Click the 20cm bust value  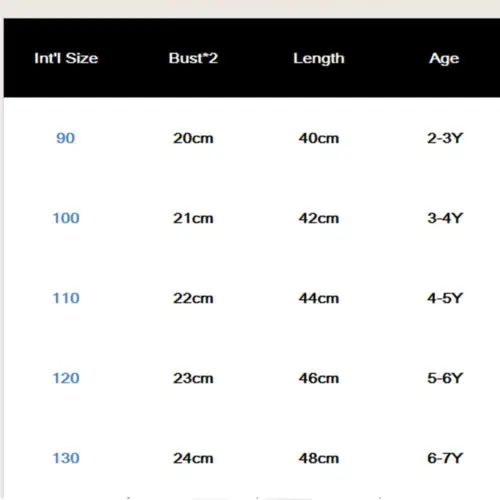point(193,138)
